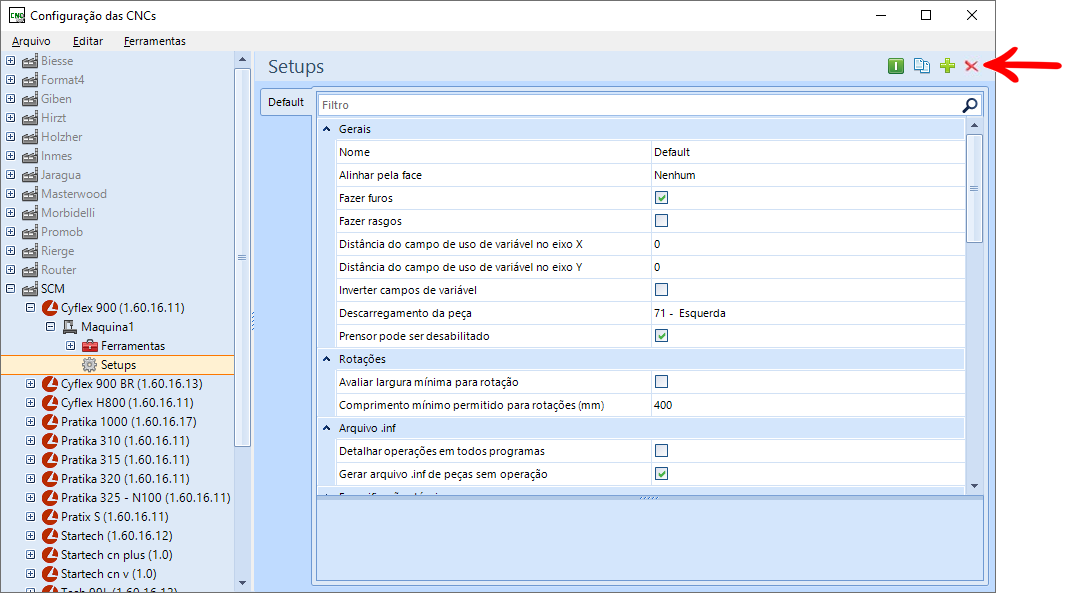The image size is (1065, 605).
Task: Expand the Ferramentas tree node
Action: tap(71, 346)
